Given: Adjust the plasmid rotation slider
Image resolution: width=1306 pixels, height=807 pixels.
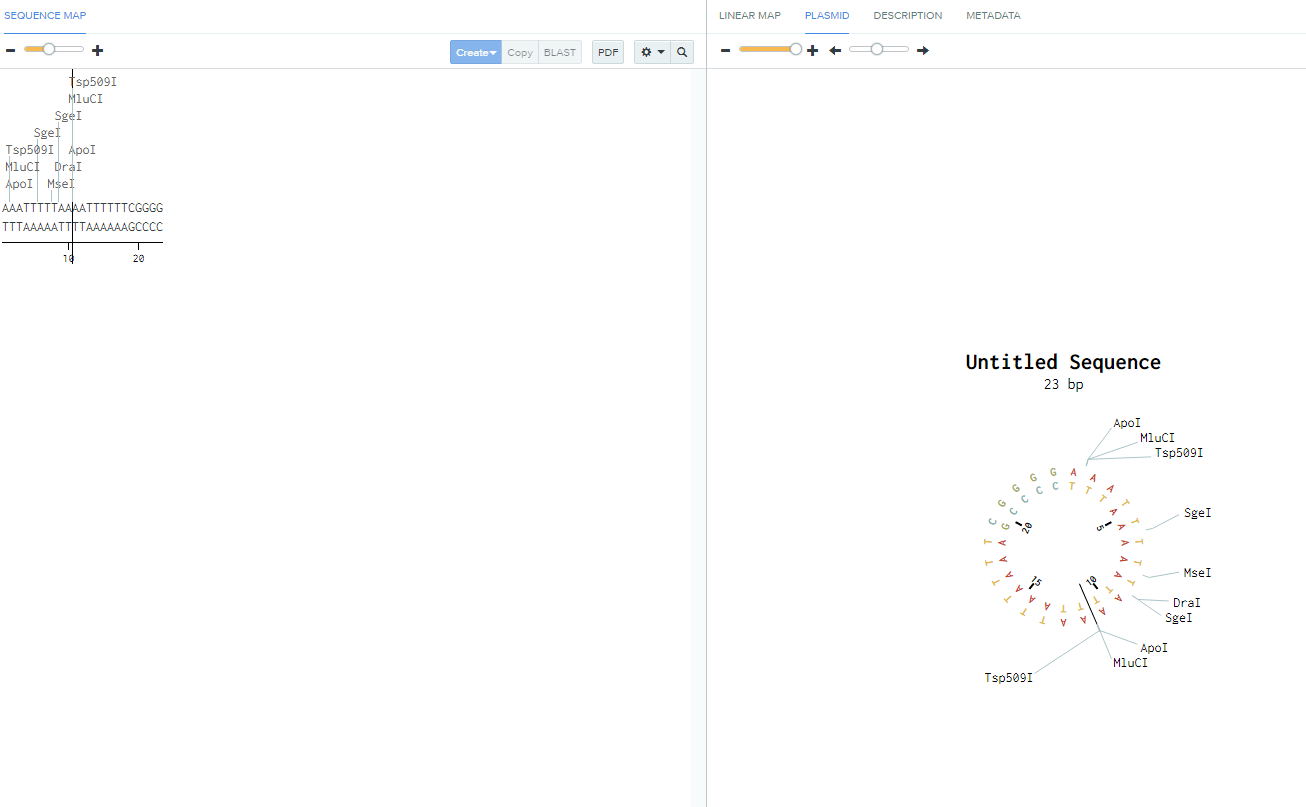Looking at the screenshot, I should 877,49.
